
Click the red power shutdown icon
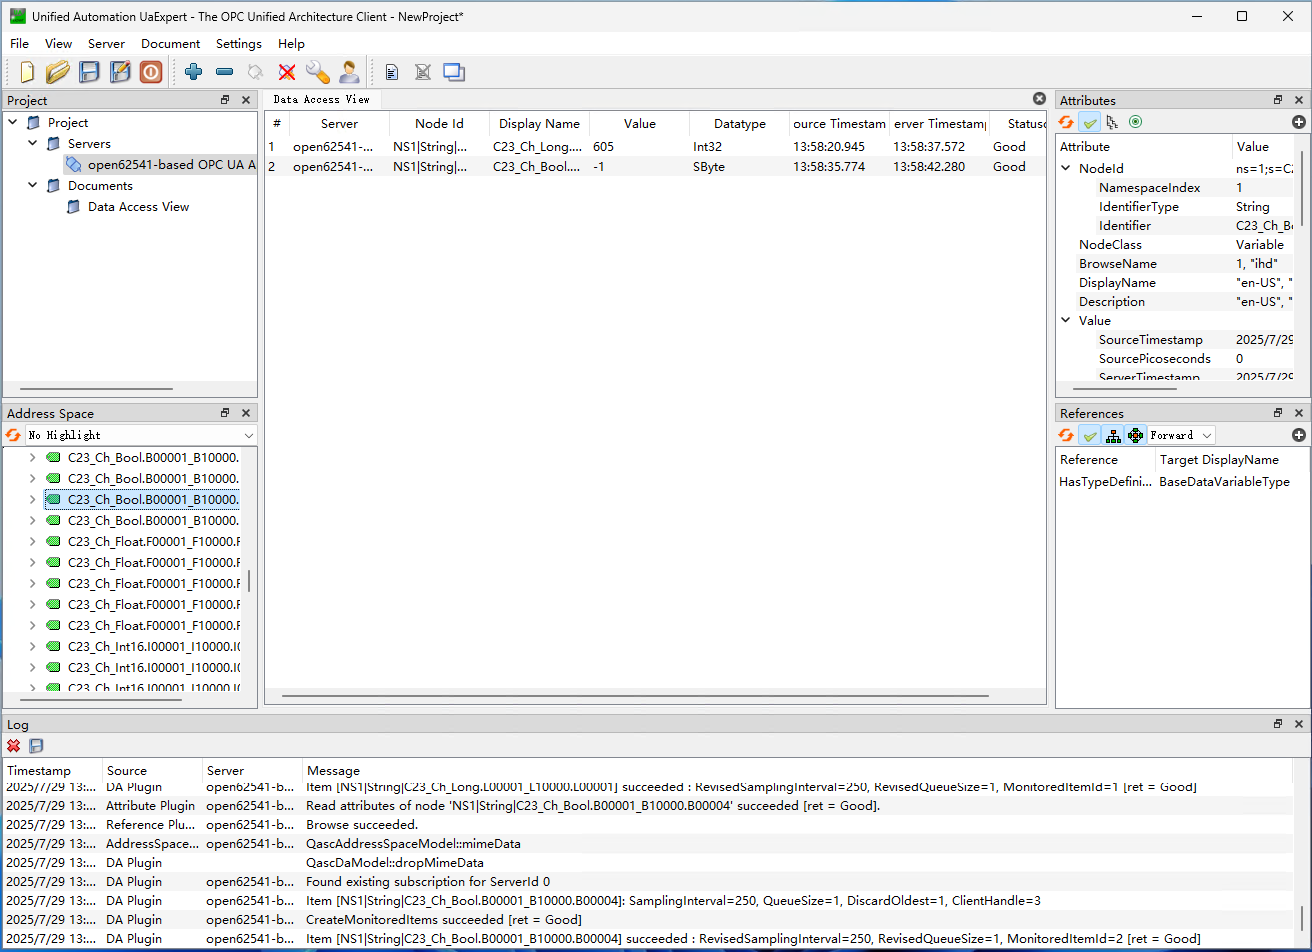150,72
